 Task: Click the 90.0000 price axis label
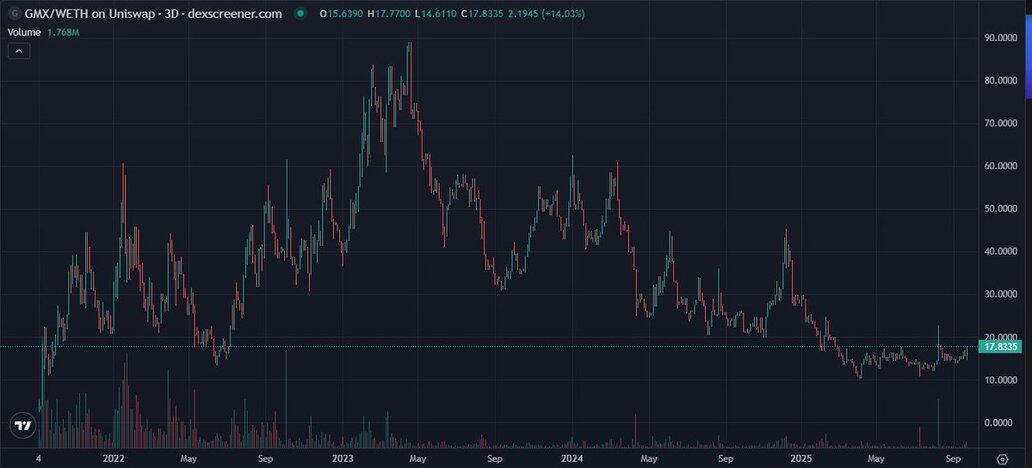point(1001,38)
